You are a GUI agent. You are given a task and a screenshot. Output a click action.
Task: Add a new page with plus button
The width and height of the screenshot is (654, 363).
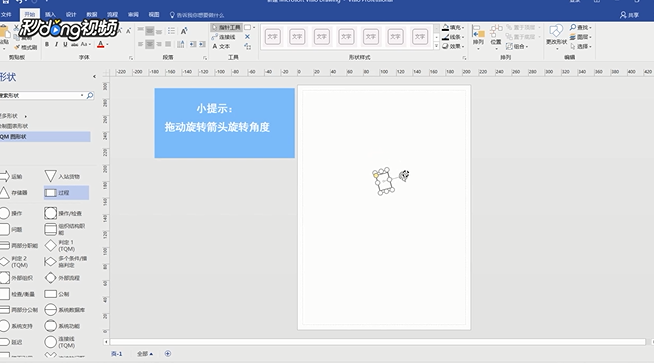[x=168, y=354]
